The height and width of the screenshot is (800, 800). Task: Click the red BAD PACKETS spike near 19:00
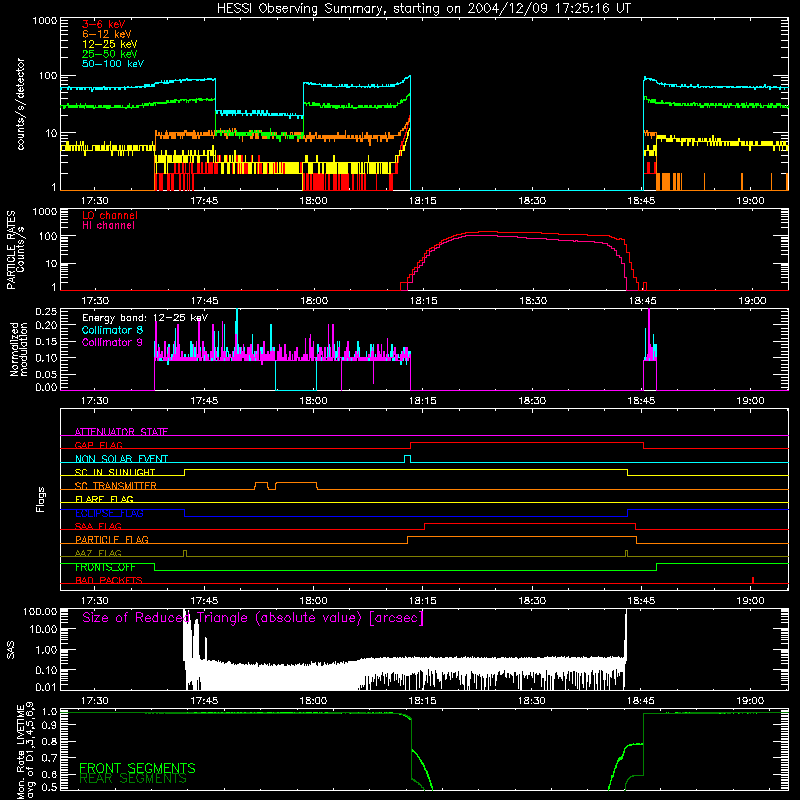(753, 580)
